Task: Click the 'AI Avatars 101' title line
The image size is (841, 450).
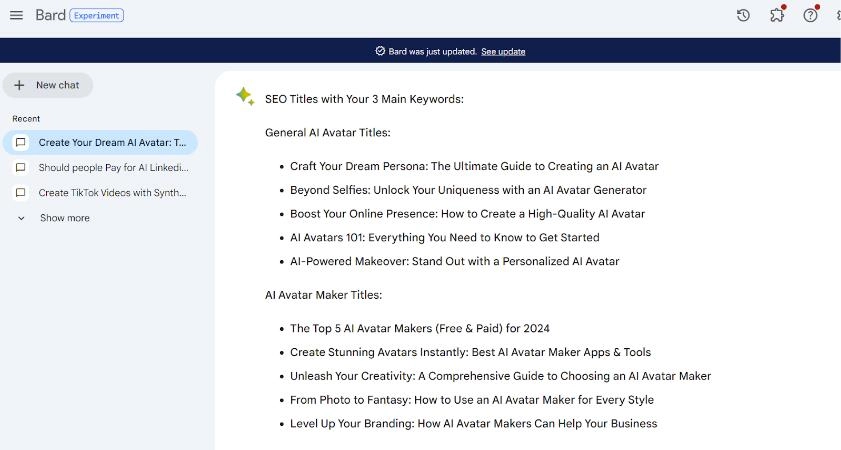Action: 444,237
